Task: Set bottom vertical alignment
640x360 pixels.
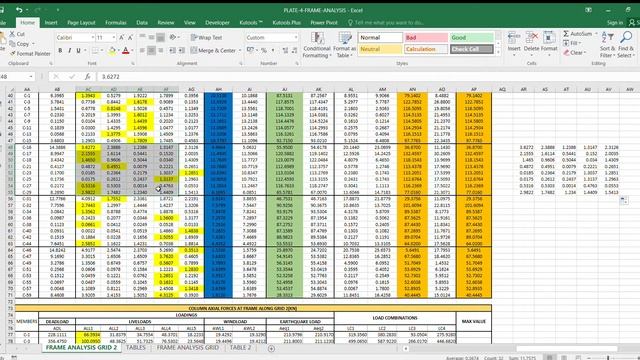Action: coord(160,38)
